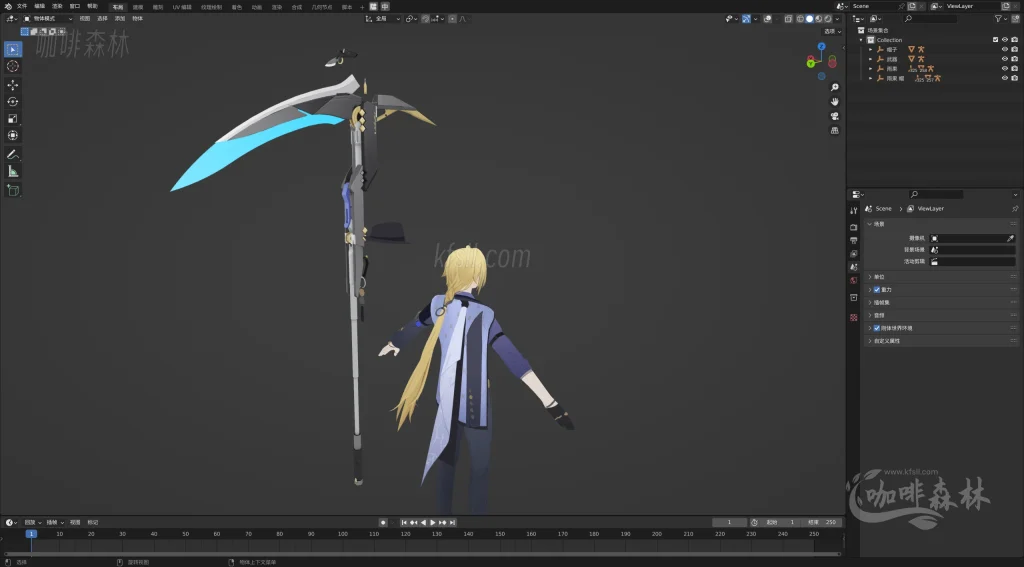1024x567 pixels.
Task: Open the 窗口 Window menu
Action: click(x=75, y=6)
